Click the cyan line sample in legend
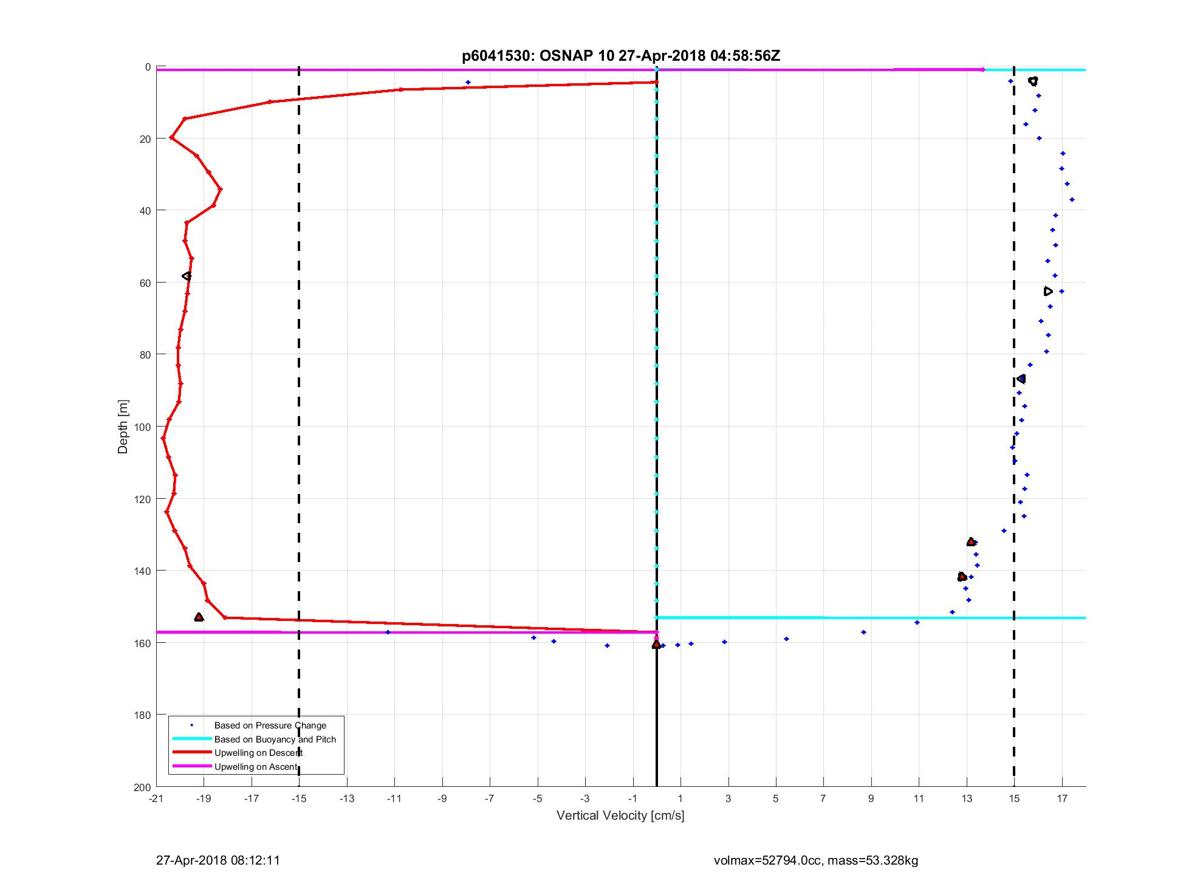Viewport: 1200px width, 885px height. pyautogui.click(x=191, y=739)
